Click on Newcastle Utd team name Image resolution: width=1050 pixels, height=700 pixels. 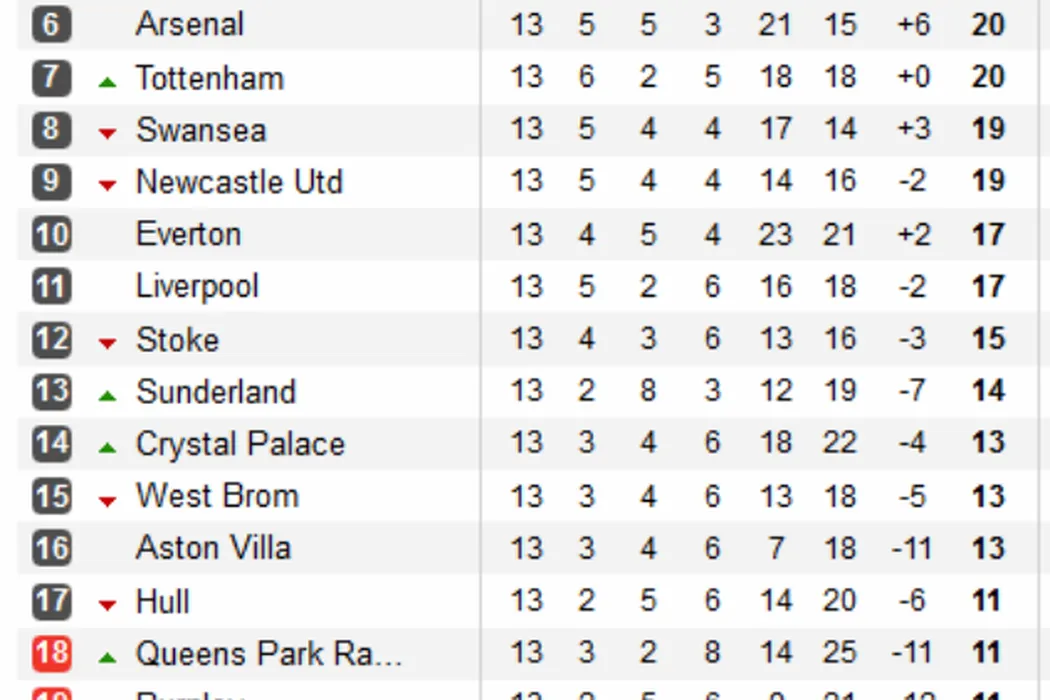coord(239,182)
